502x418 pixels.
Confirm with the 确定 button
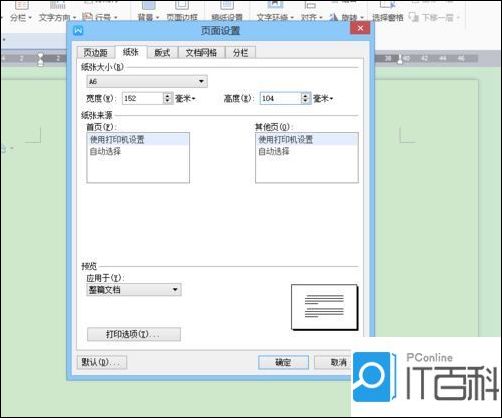(283, 362)
